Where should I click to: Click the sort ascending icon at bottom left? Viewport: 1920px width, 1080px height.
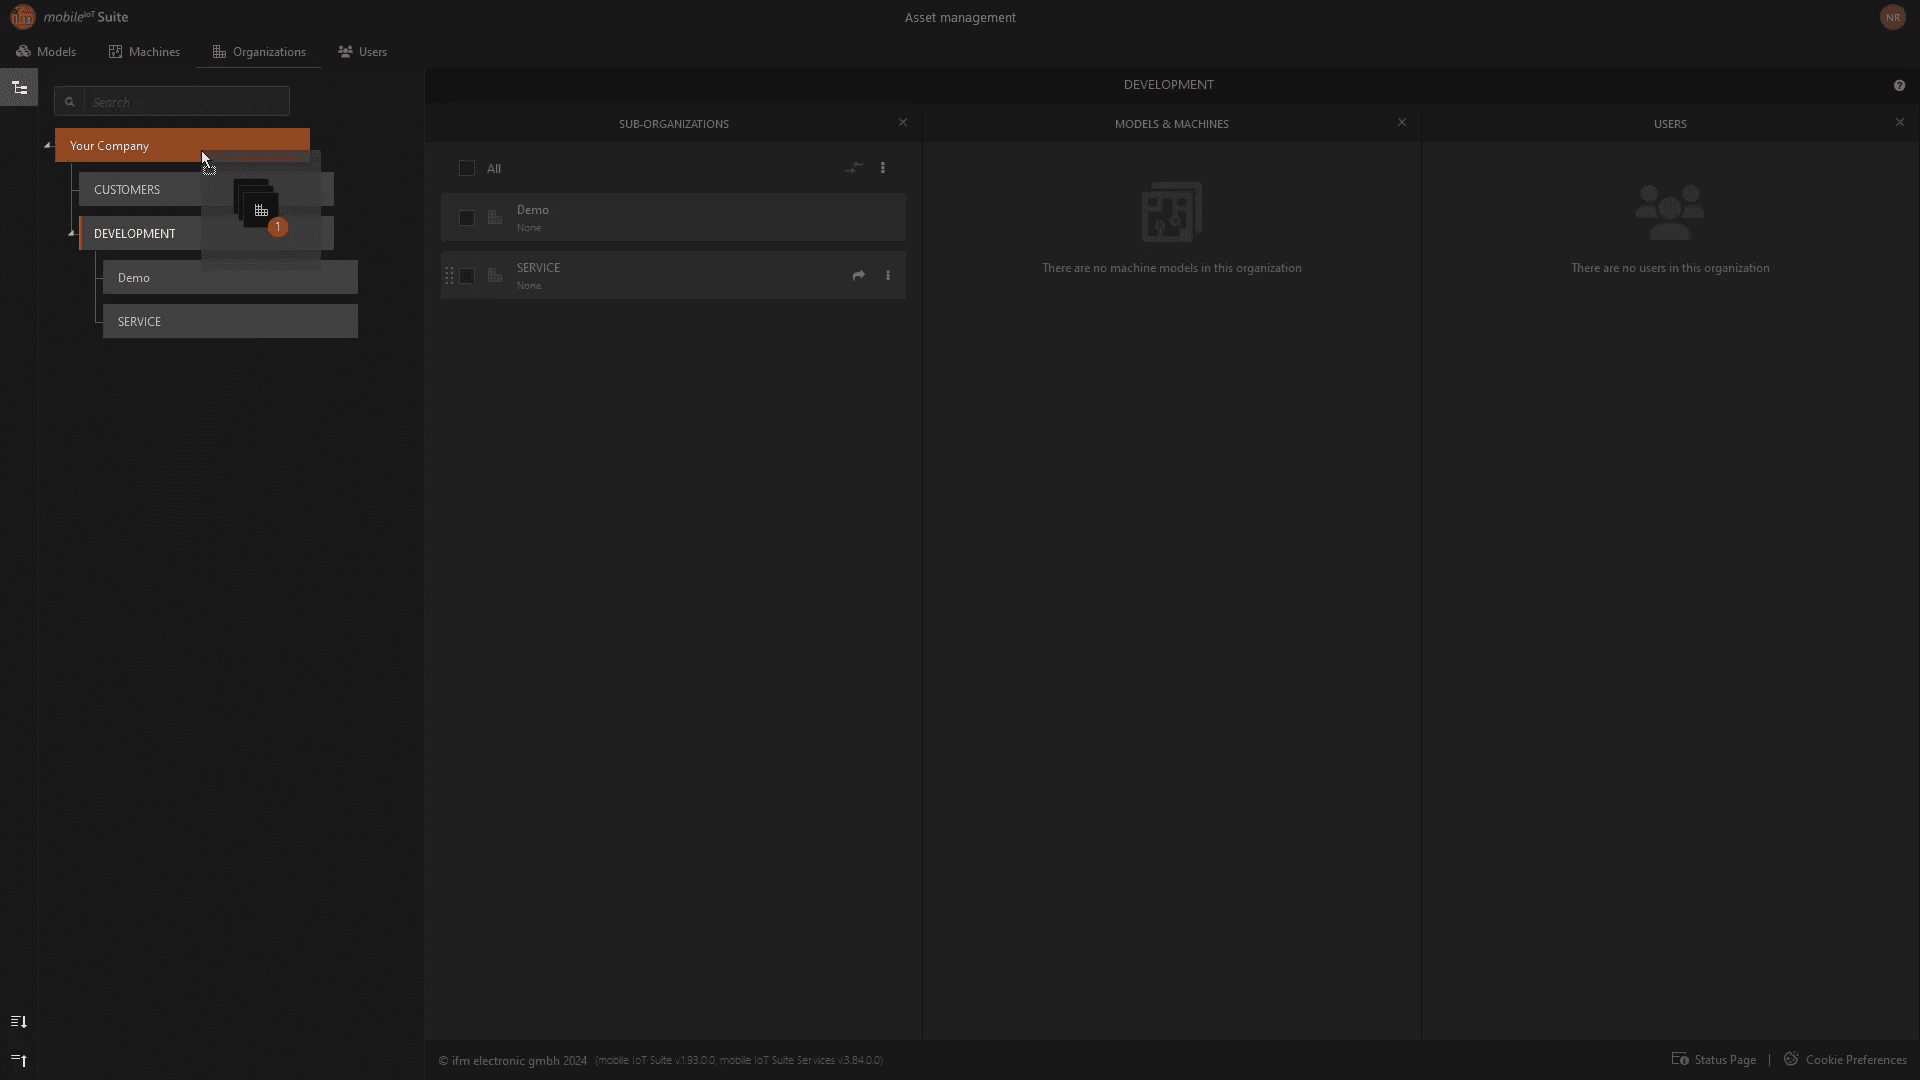click(x=19, y=1060)
